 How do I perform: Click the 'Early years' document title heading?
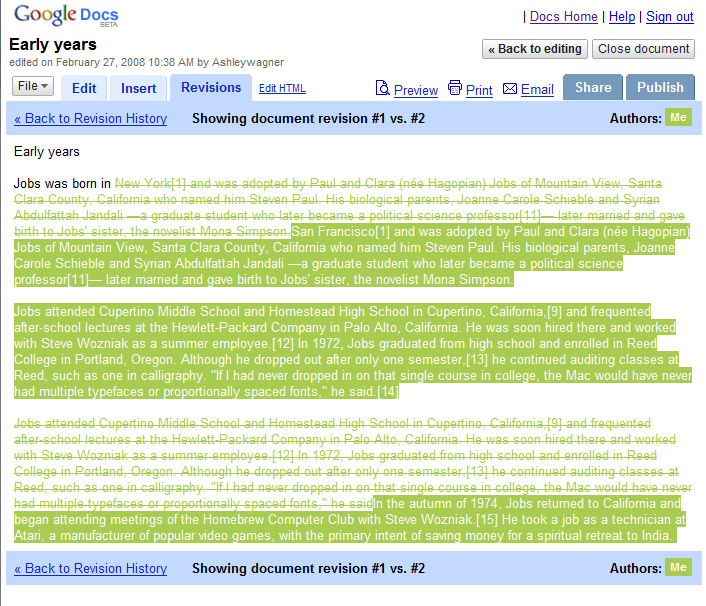click(53, 45)
